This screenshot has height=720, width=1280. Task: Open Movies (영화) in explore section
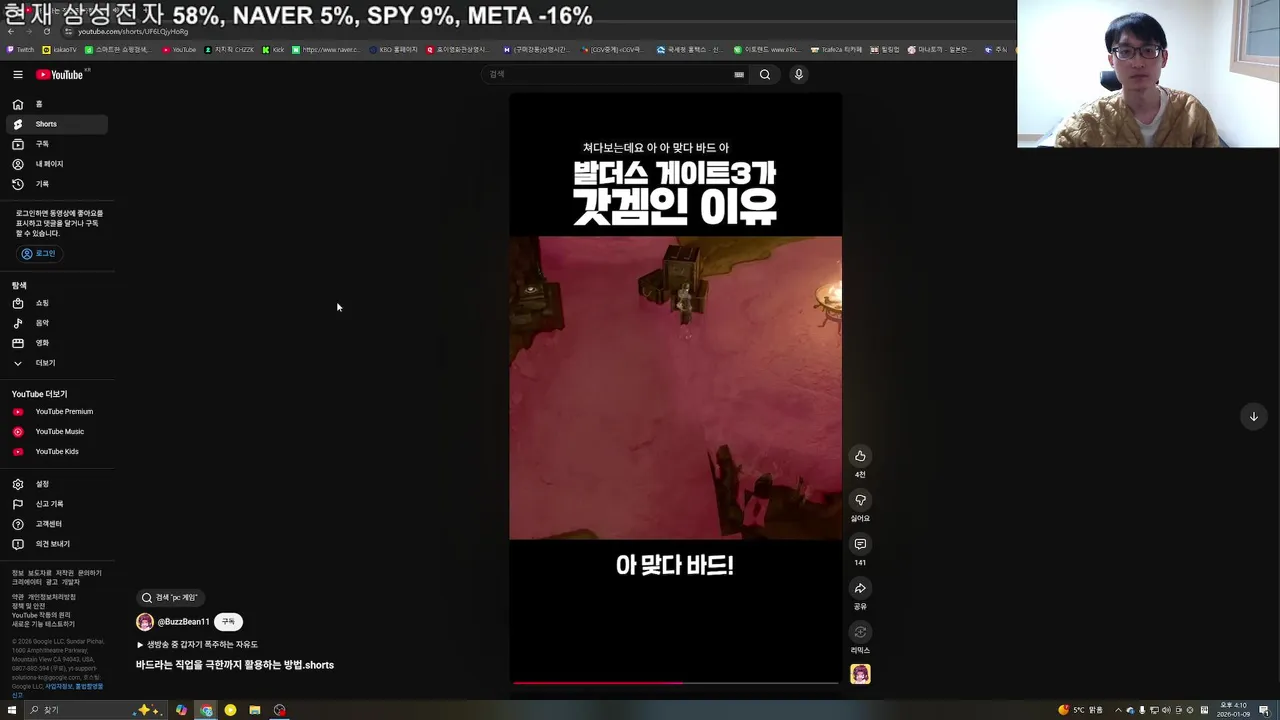57,343
